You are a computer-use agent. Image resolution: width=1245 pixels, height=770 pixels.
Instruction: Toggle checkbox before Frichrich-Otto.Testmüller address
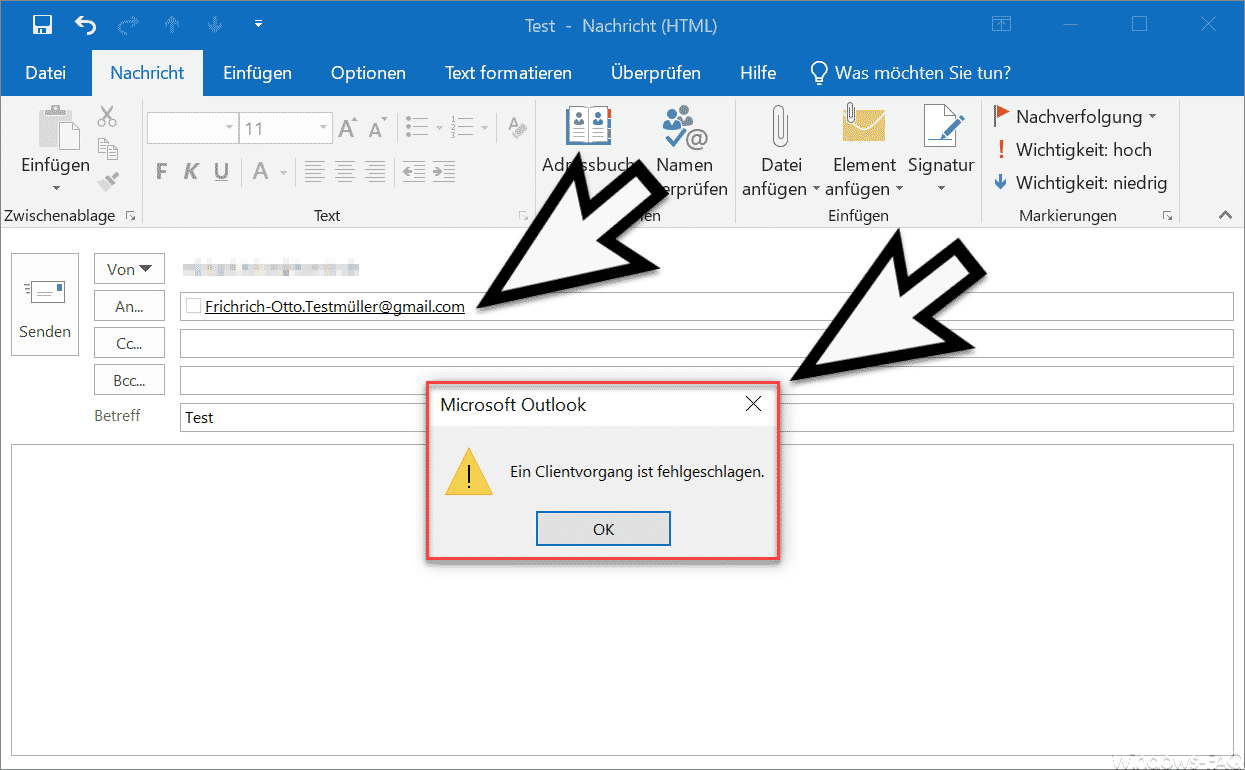194,306
